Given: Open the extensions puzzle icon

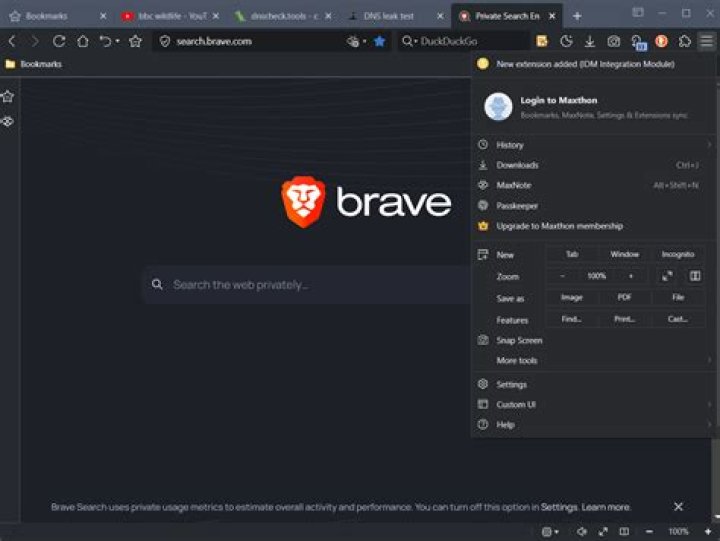Looking at the screenshot, I should pos(685,41).
